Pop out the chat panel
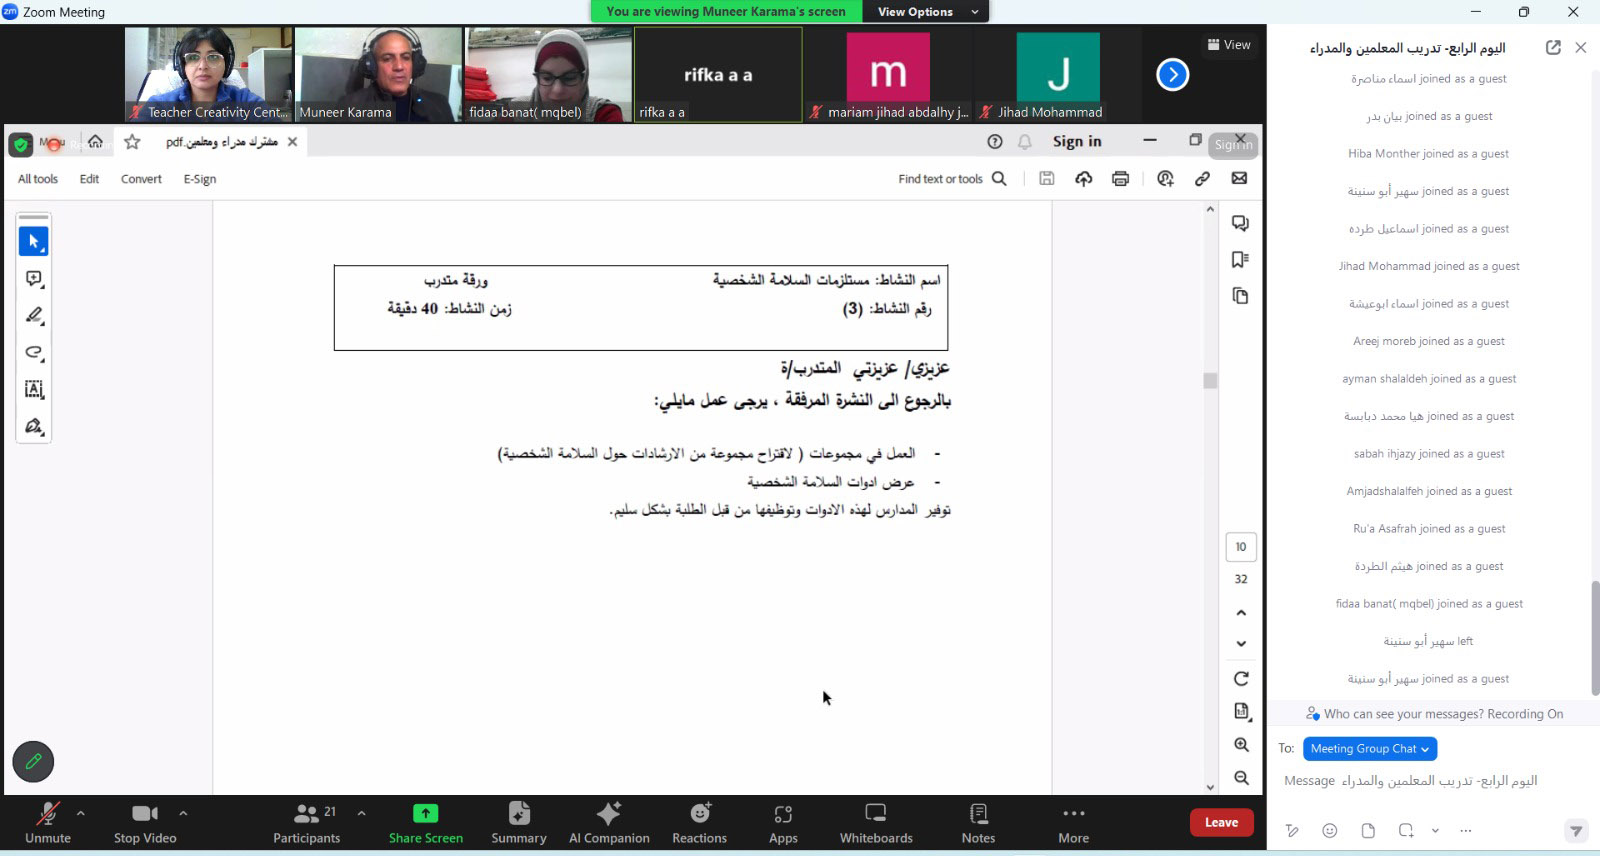The height and width of the screenshot is (856, 1600). coord(1553,48)
